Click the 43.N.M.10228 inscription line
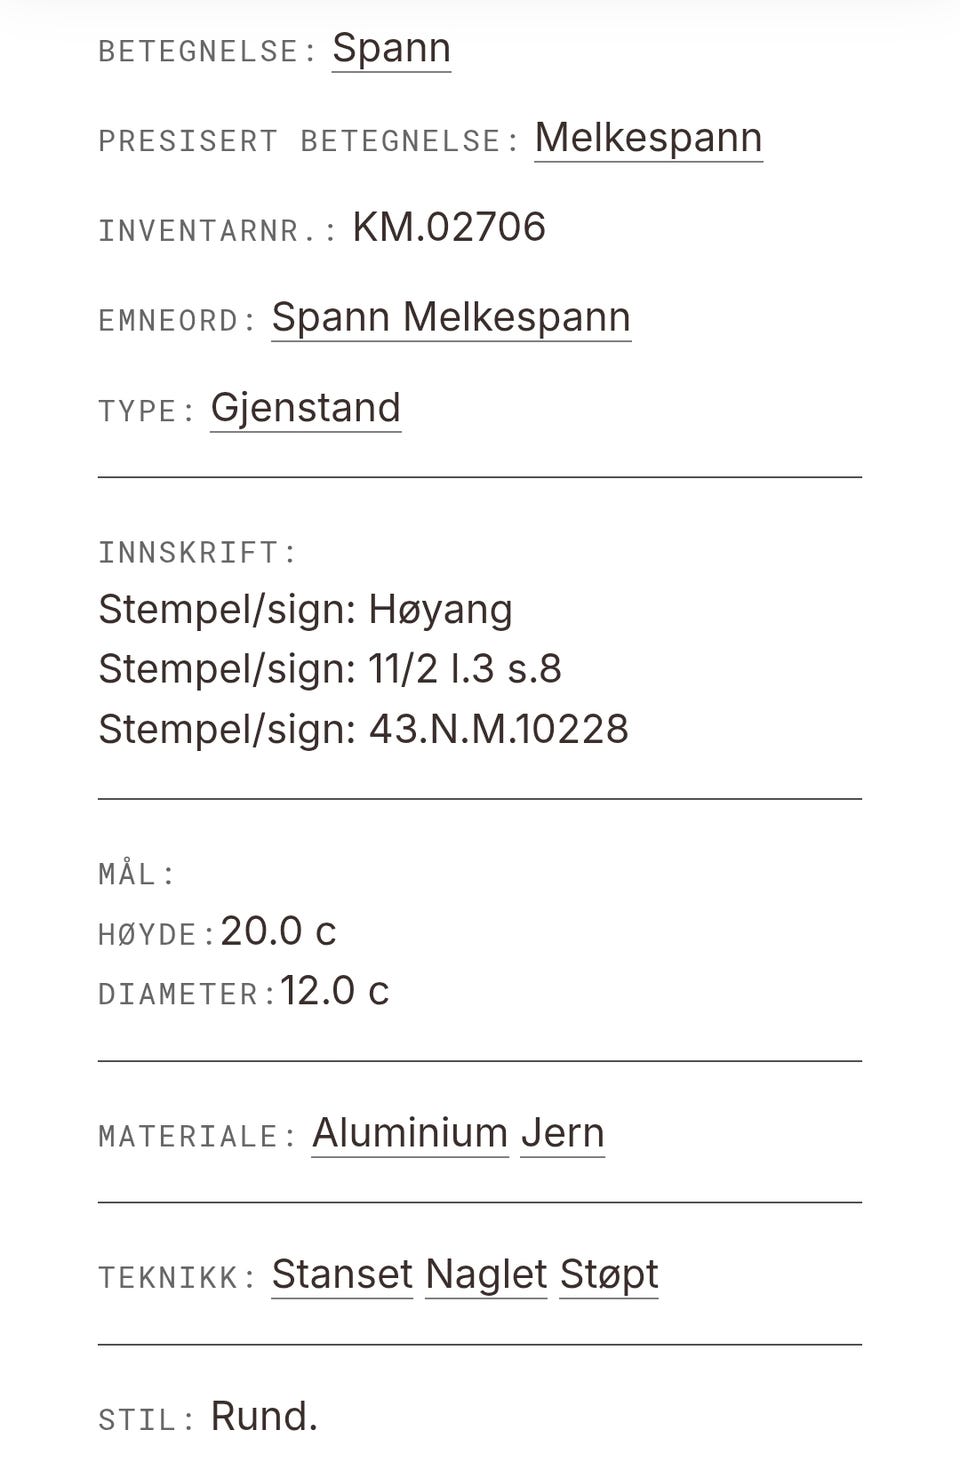The image size is (960, 1470). 363,729
